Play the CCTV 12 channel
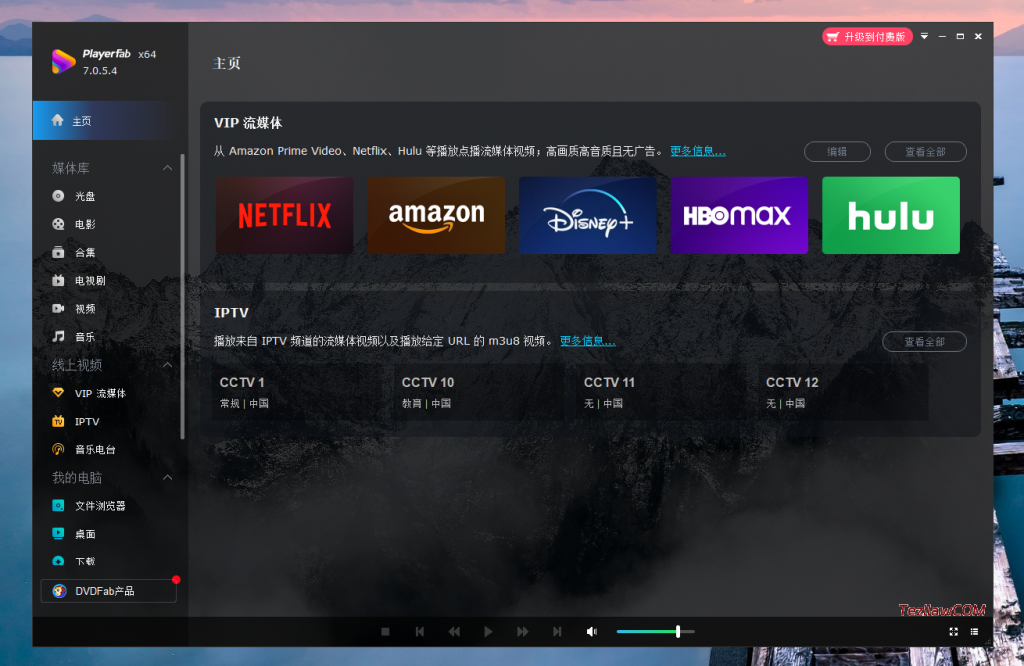Viewport: 1024px width, 666px height. click(x=844, y=392)
